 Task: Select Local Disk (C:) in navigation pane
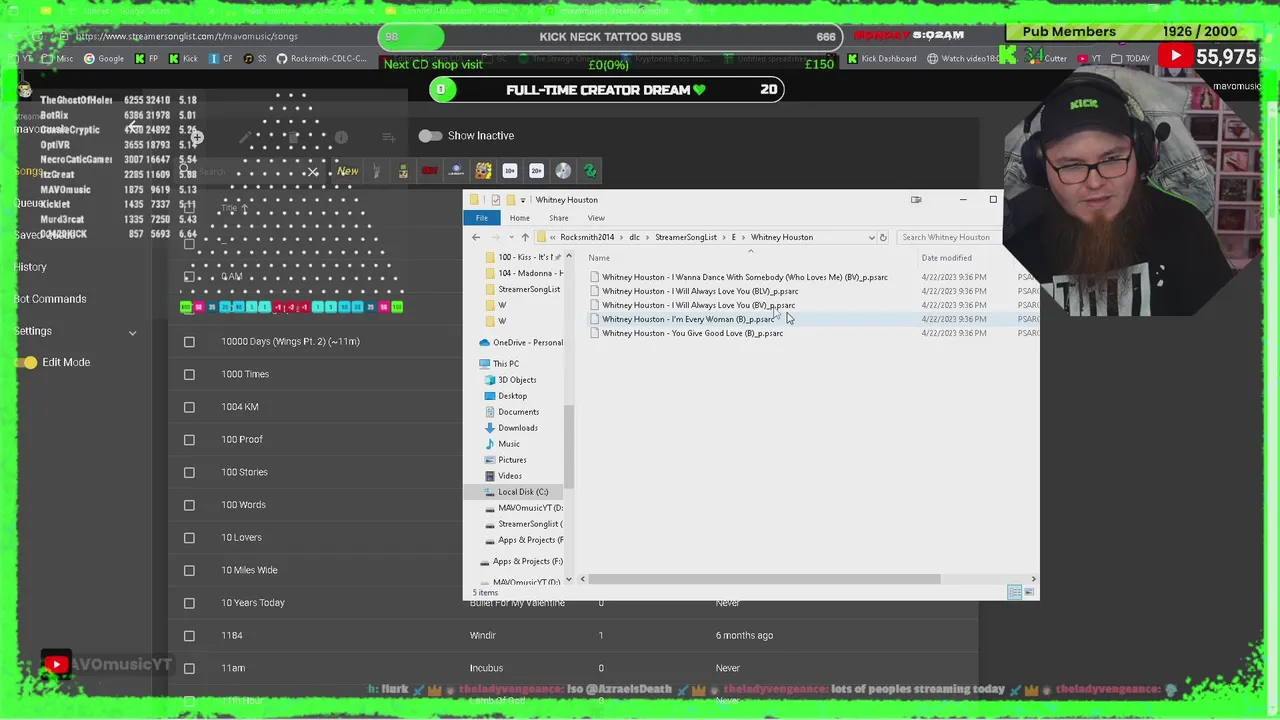point(523,492)
